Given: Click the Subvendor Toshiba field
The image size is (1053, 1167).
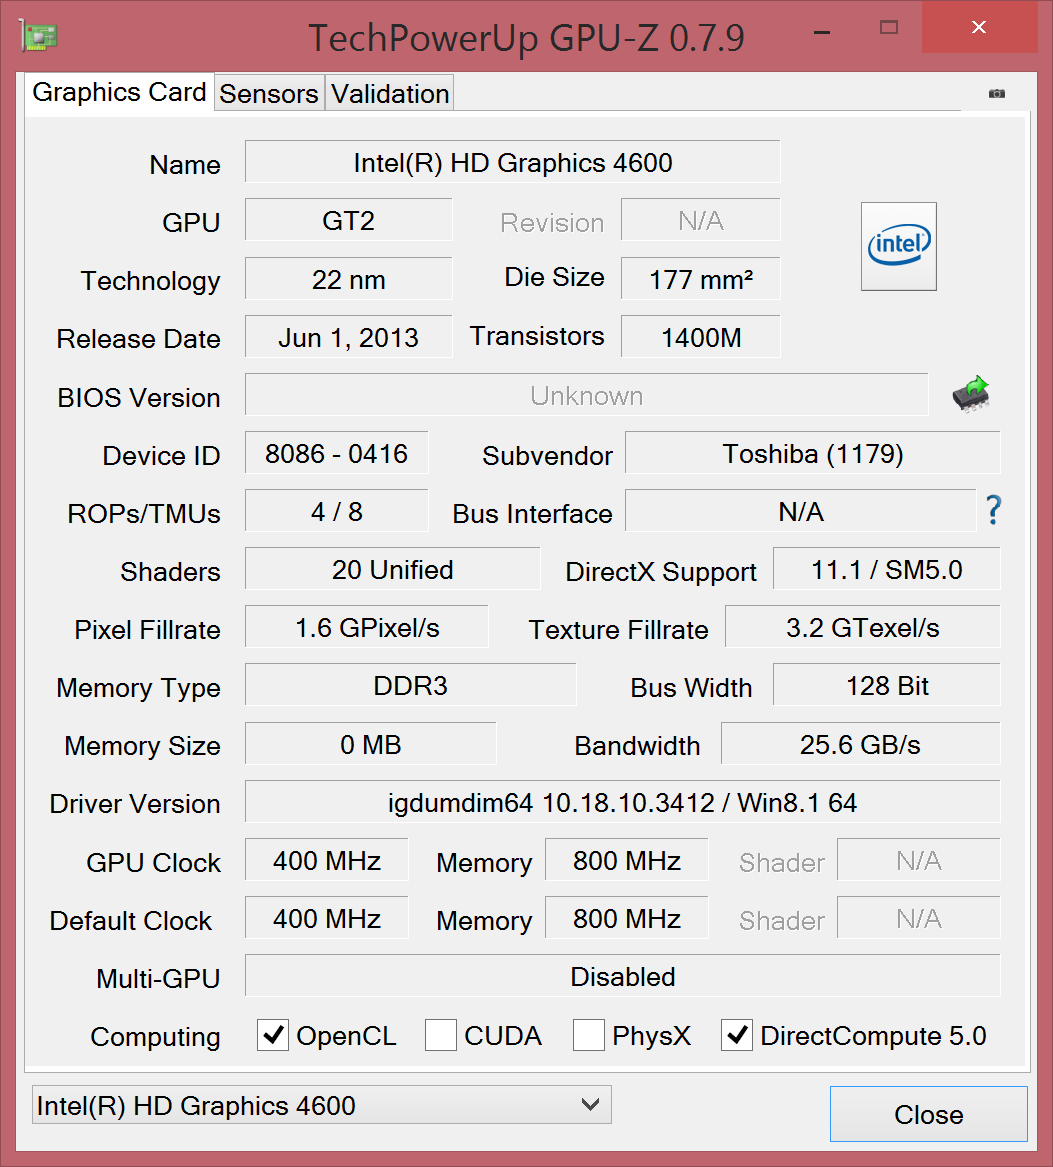Looking at the screenshot, I should coord(812,454).
